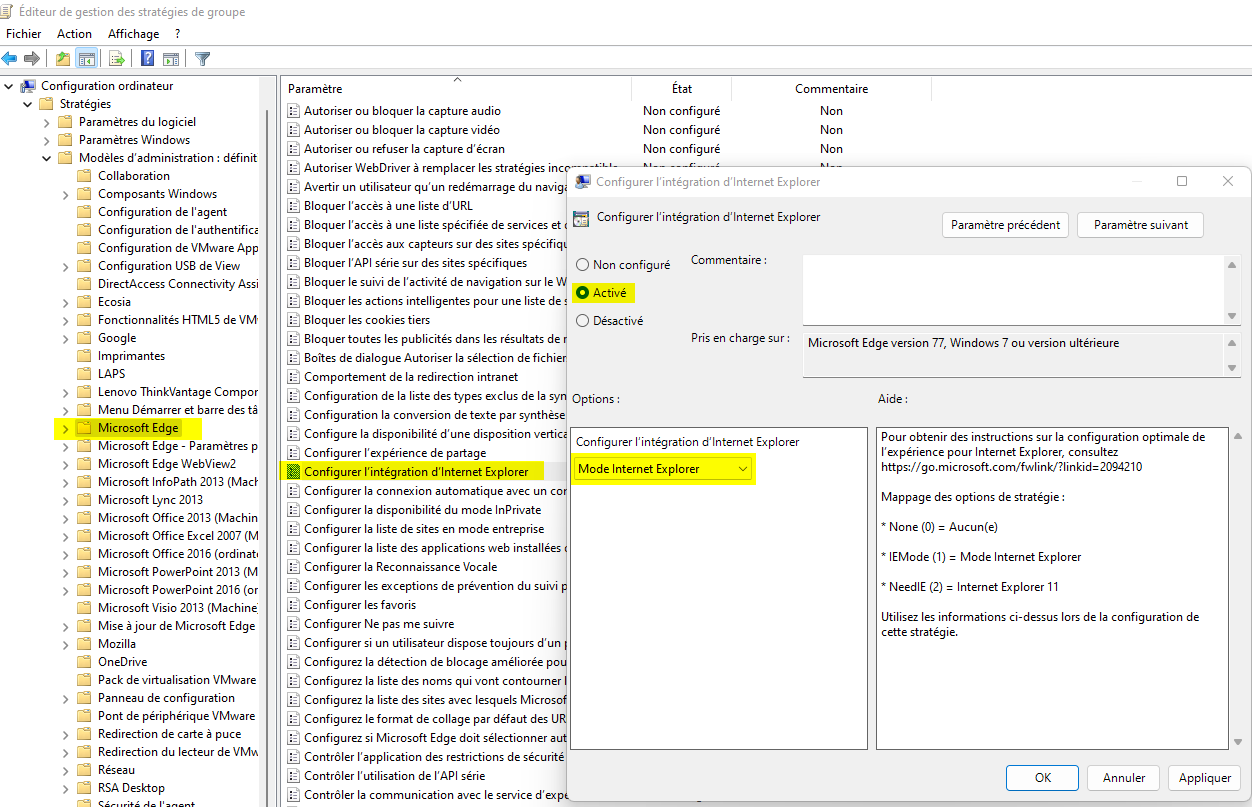The image size is (1252, 807).
Task: Select the Désactivé radio button
Action: click(582, 321)
